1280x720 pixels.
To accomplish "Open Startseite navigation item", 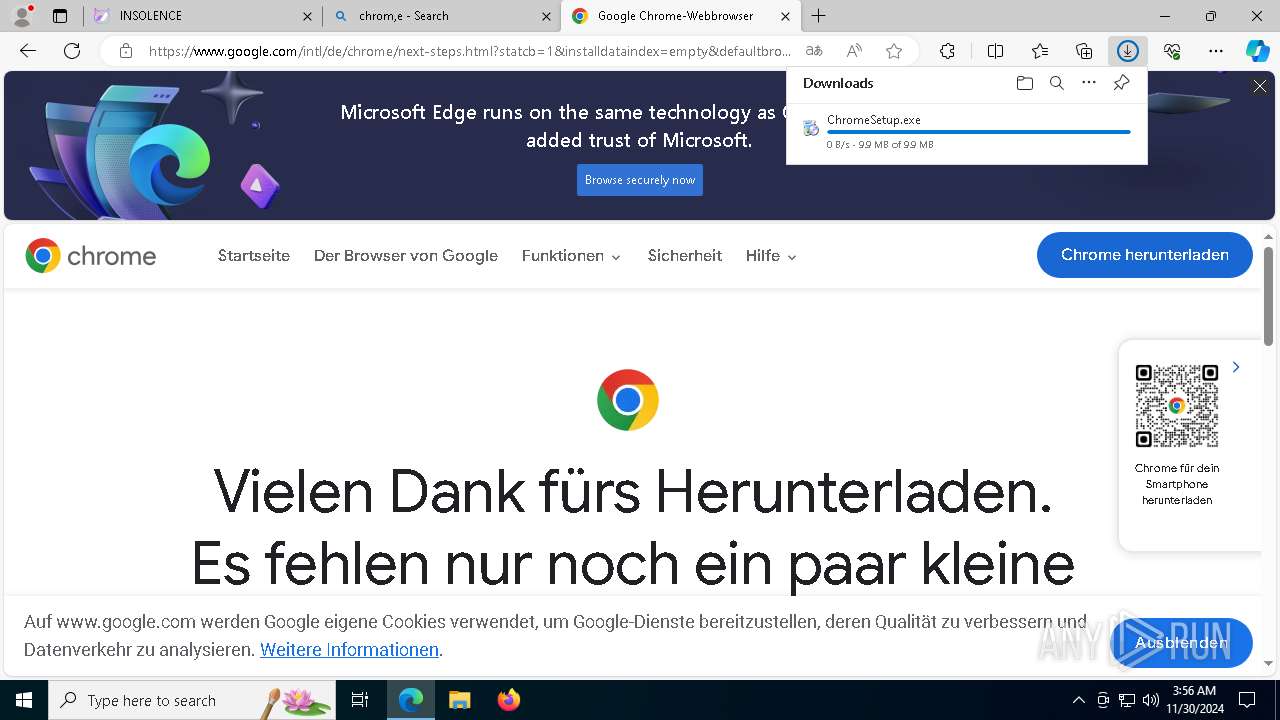I will pos(254,256).
